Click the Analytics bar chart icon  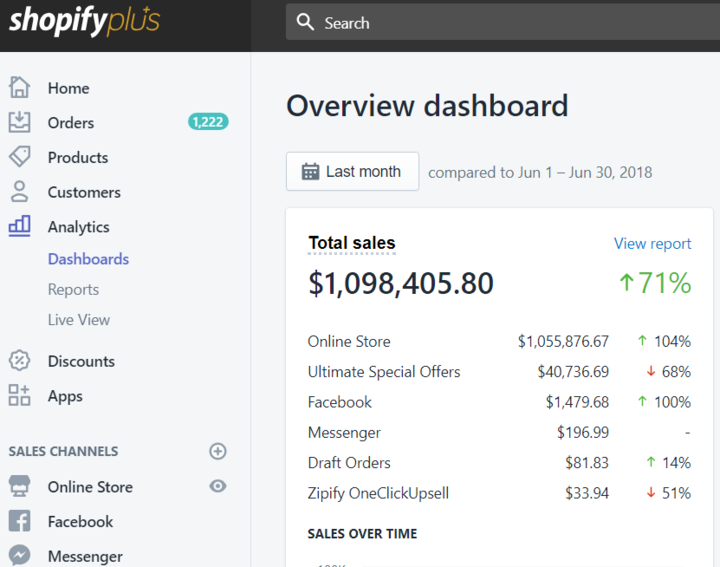click(19, 226)
